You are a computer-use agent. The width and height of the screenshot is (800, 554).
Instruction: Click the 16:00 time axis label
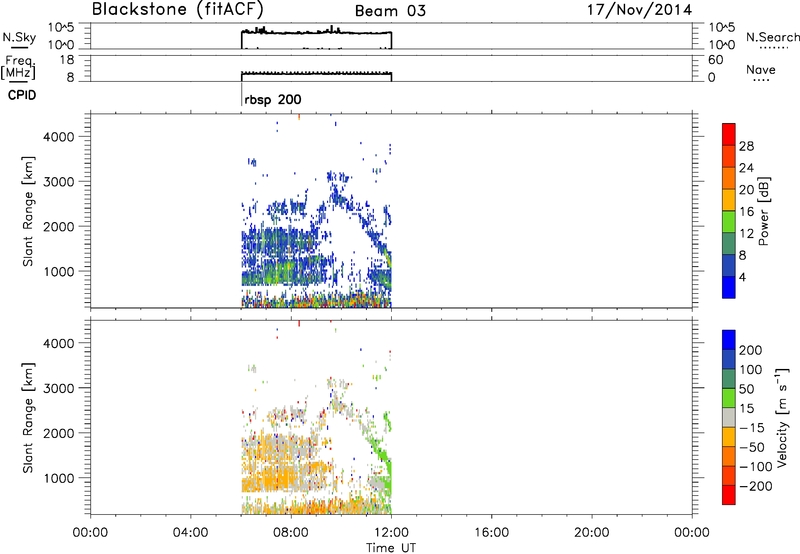[491, 533]
